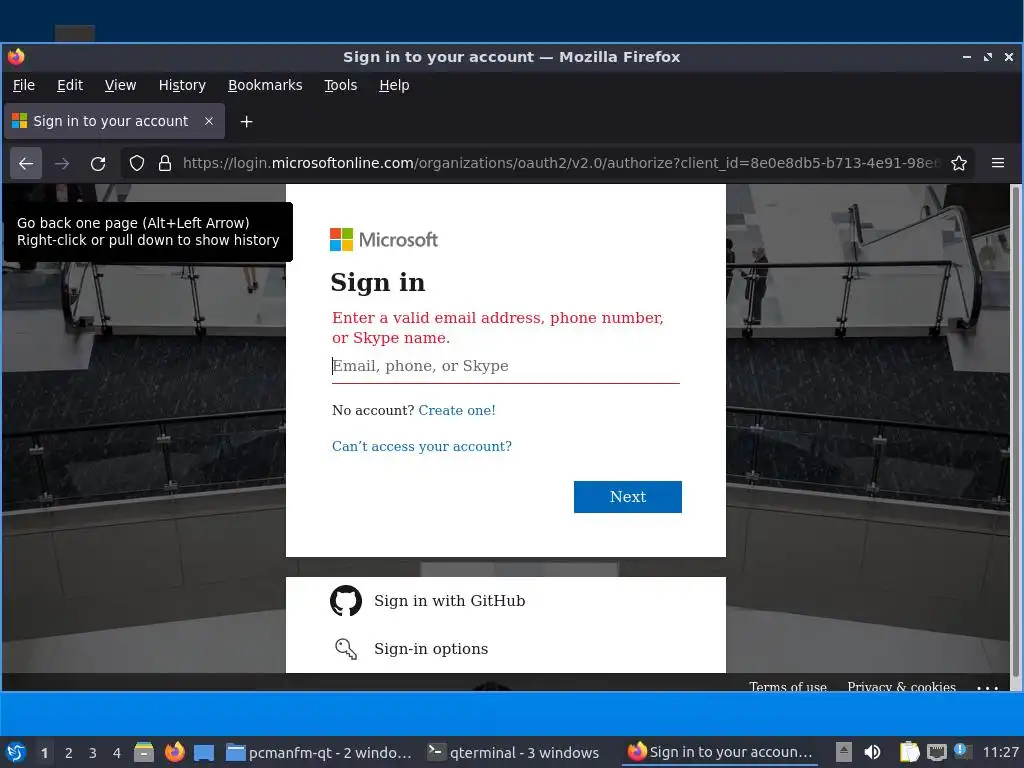
Task: Open the update notification tray icon
Action: click(x=962, y=751)
